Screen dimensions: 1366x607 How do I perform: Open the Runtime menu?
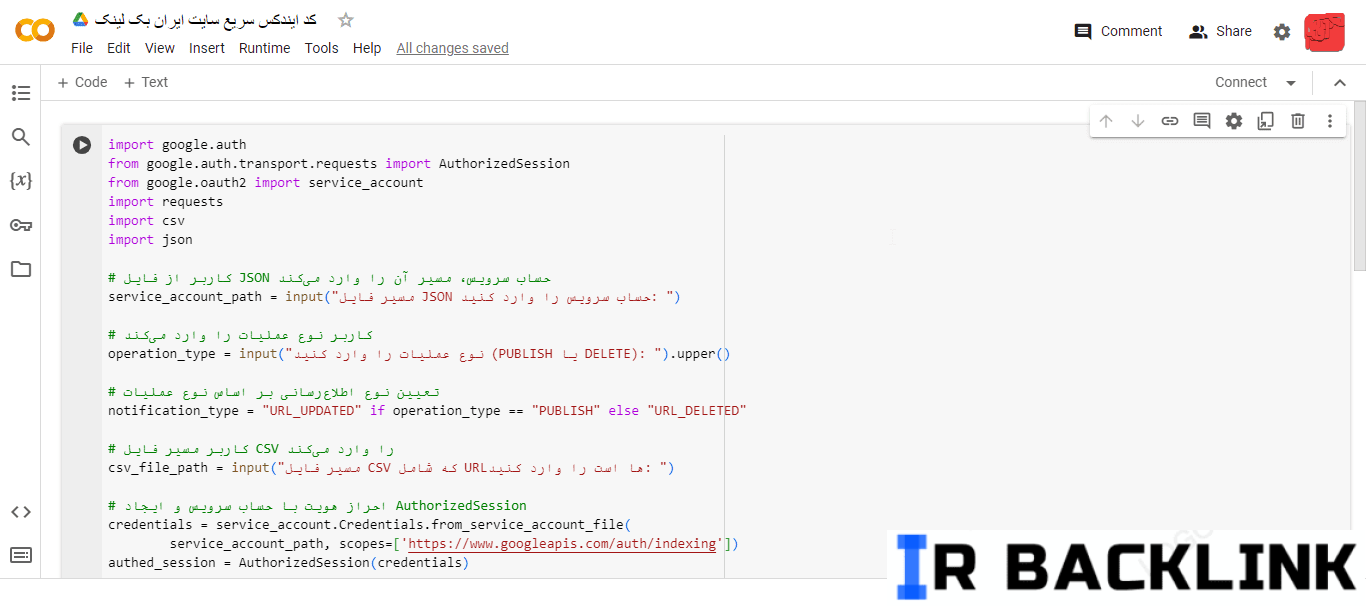click(x=264, y=48)
